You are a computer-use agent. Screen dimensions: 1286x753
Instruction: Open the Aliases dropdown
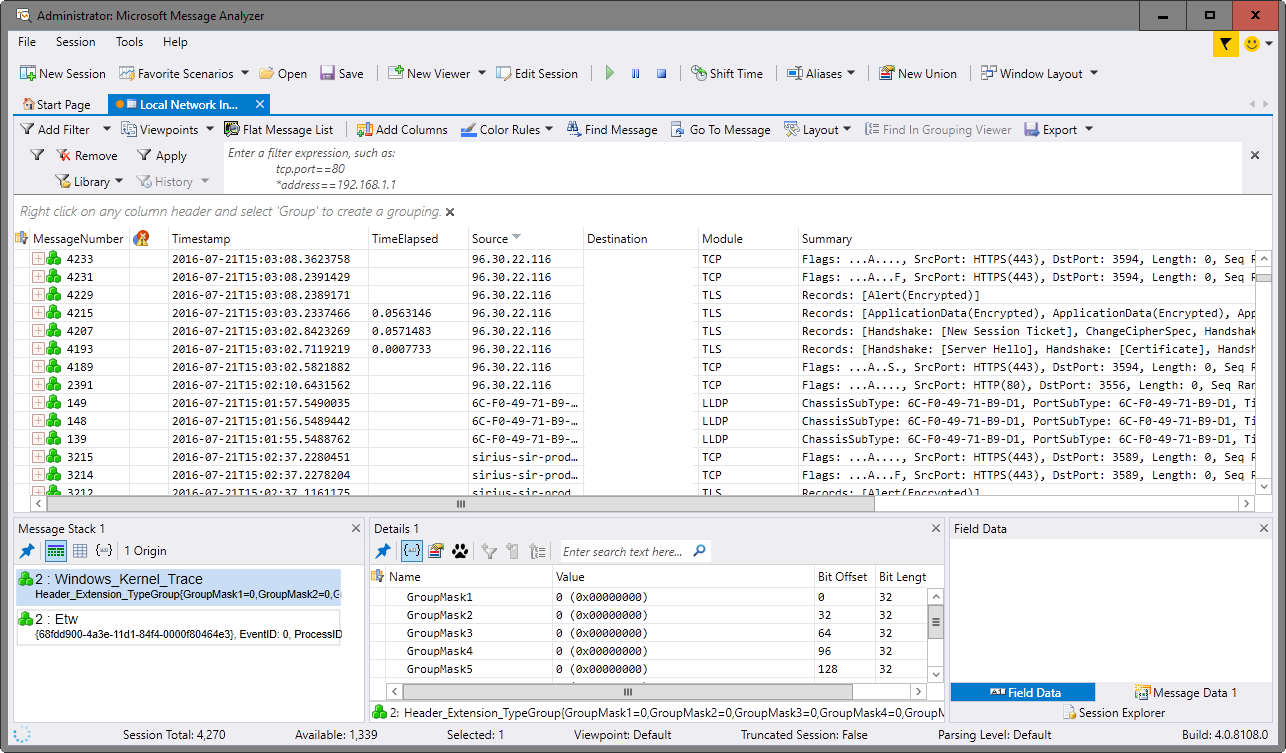coord(851,73)
